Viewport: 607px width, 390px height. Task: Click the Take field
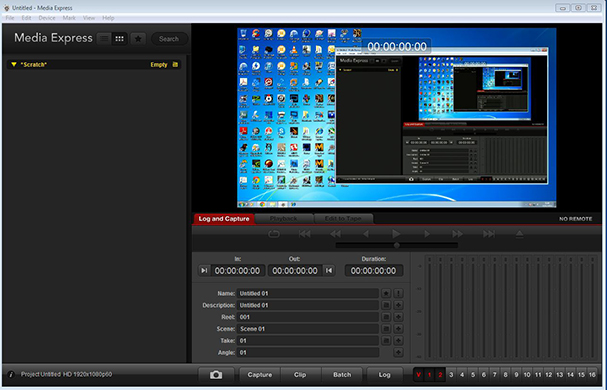coord(308,340)
